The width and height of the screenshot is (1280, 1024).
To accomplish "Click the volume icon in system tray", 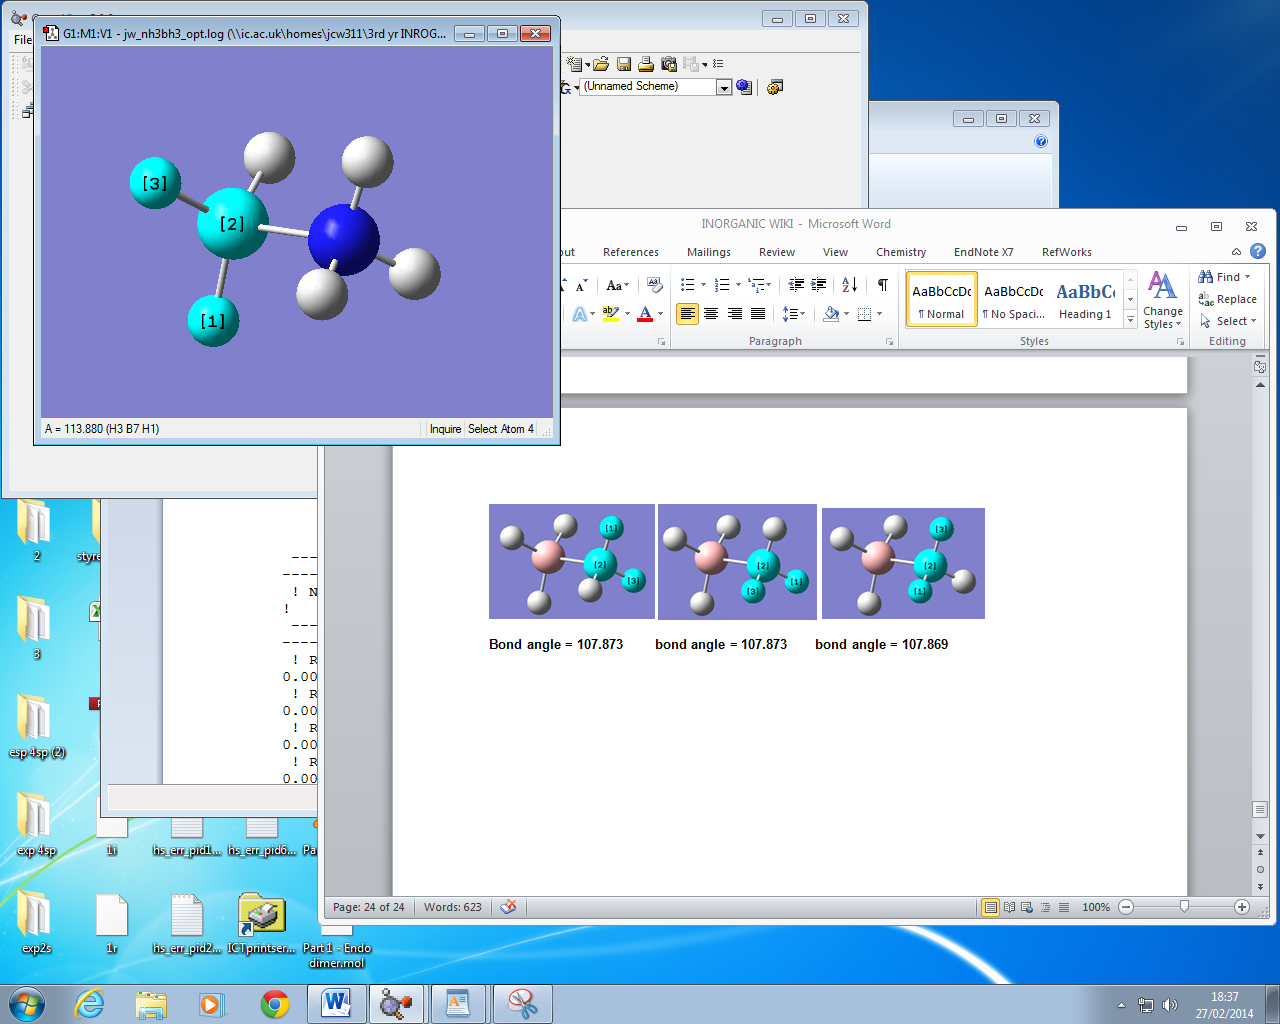I will (x=1170, y=1005).
